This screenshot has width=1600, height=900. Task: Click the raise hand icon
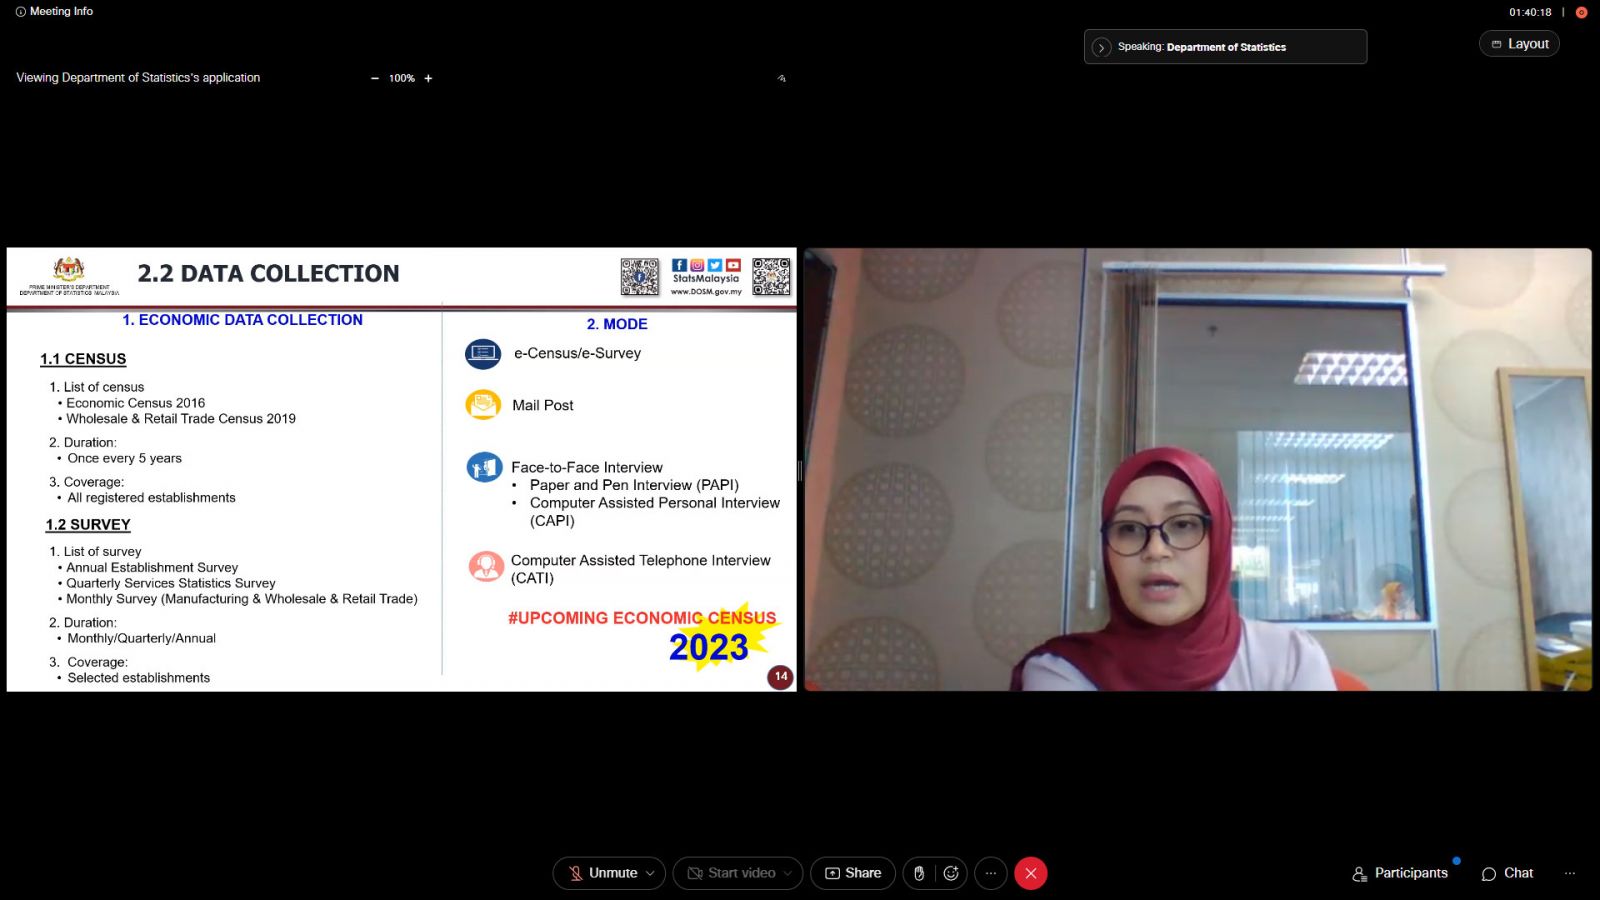(x=919, y=873)
